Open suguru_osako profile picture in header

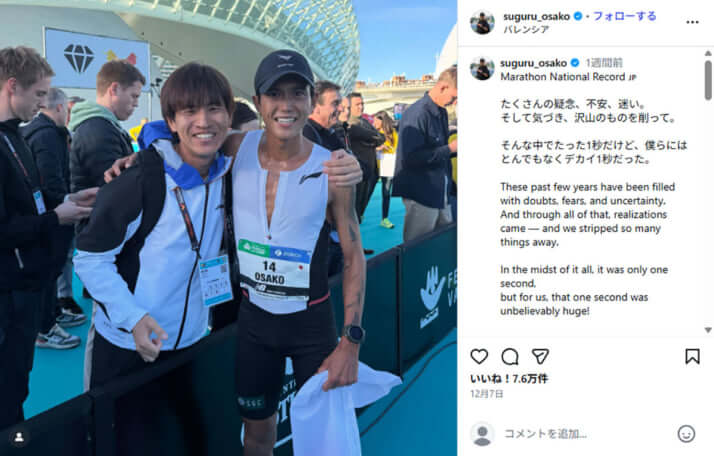pyautogui.click(x=482, y=23)
